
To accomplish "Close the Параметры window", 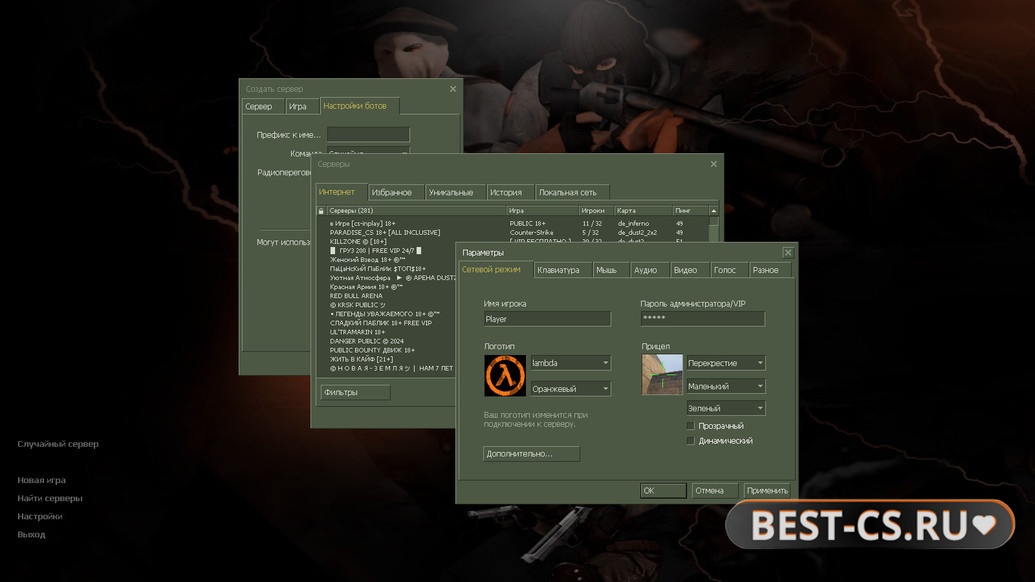I will coord(787,253).
